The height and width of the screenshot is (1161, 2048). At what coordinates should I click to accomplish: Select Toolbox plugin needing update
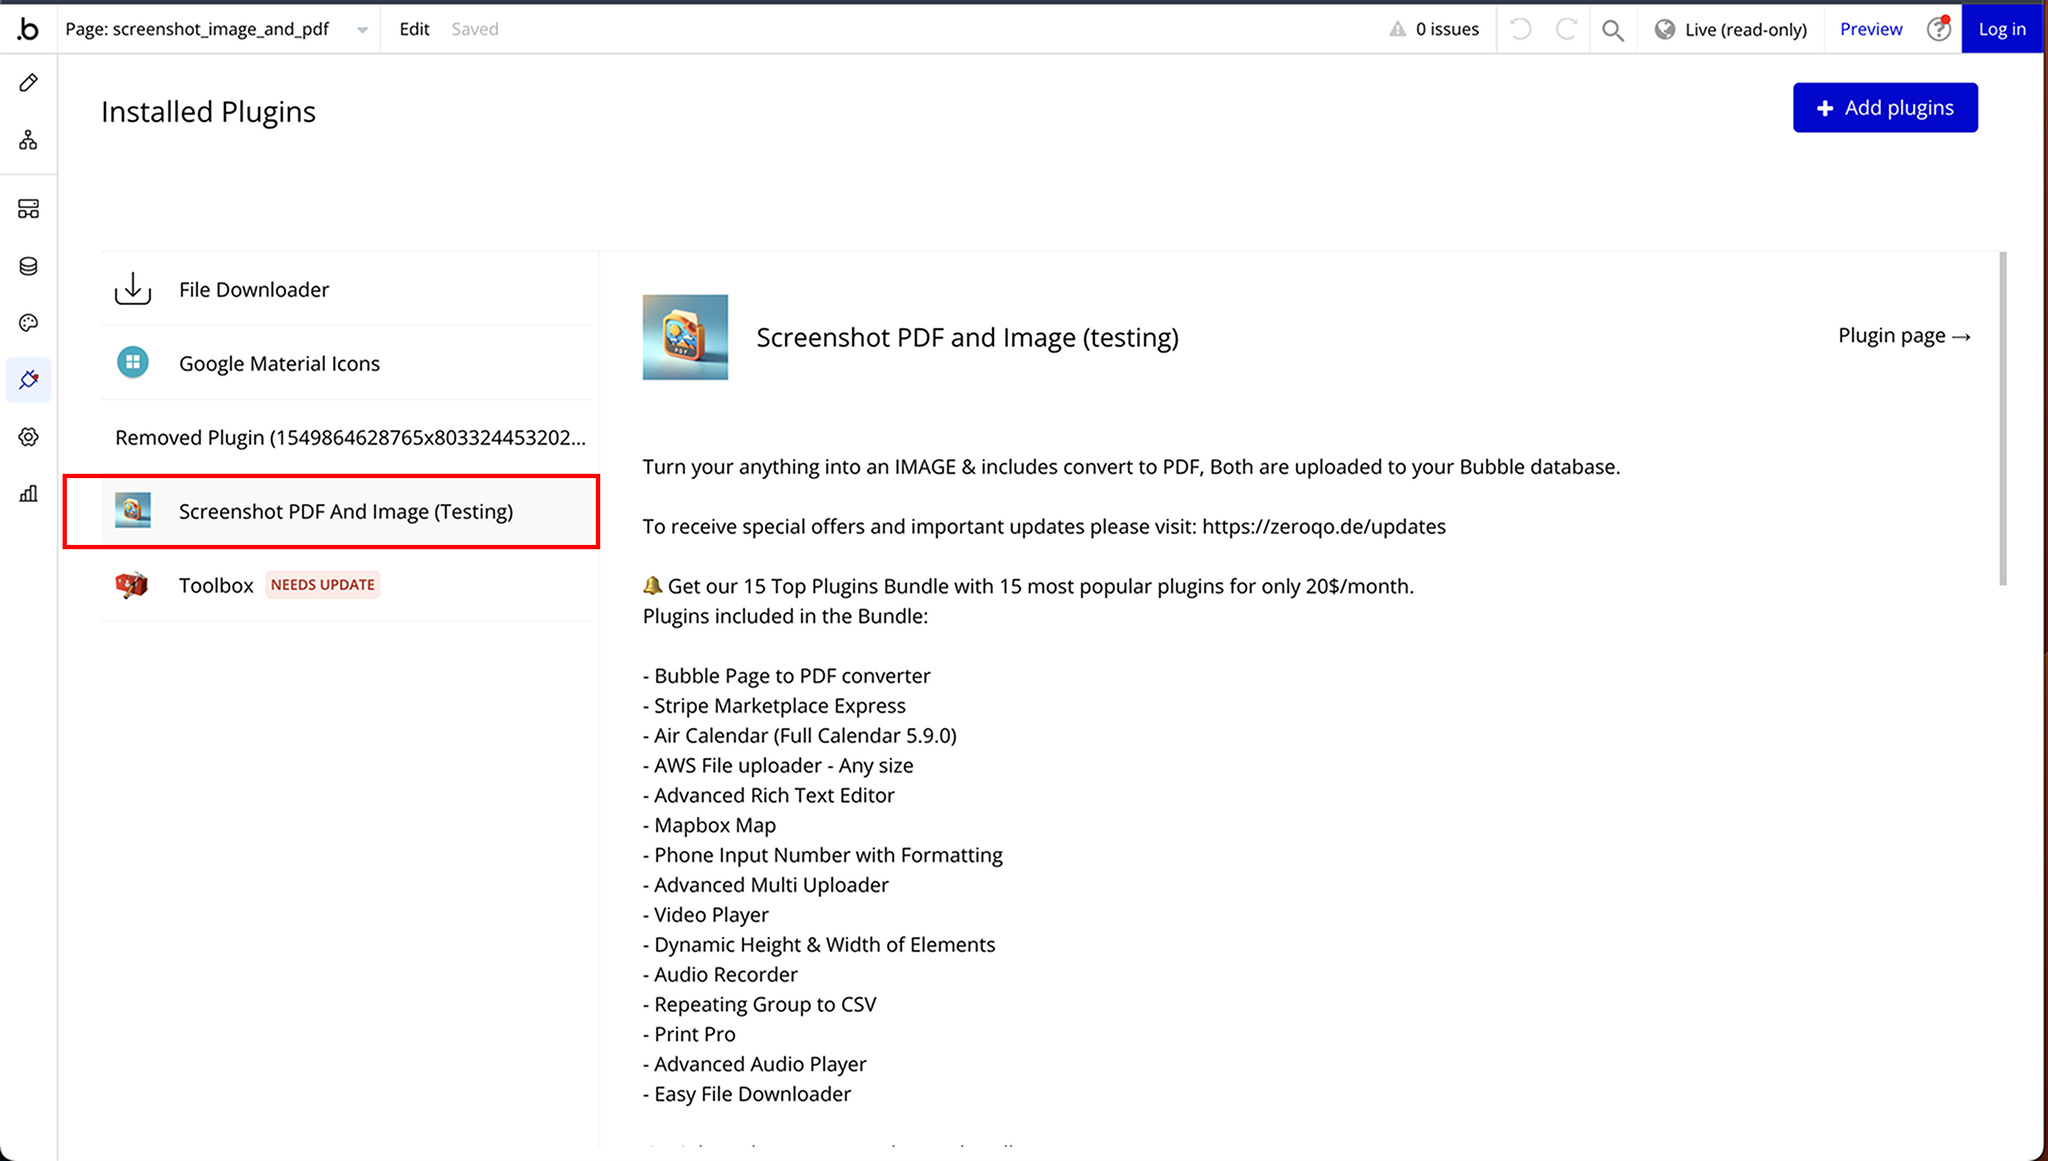[x=216, y=586]
